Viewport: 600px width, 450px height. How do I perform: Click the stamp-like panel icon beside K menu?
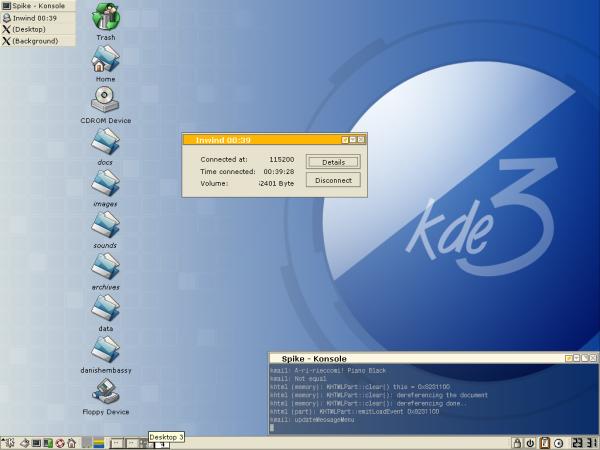tap(25, 443)
